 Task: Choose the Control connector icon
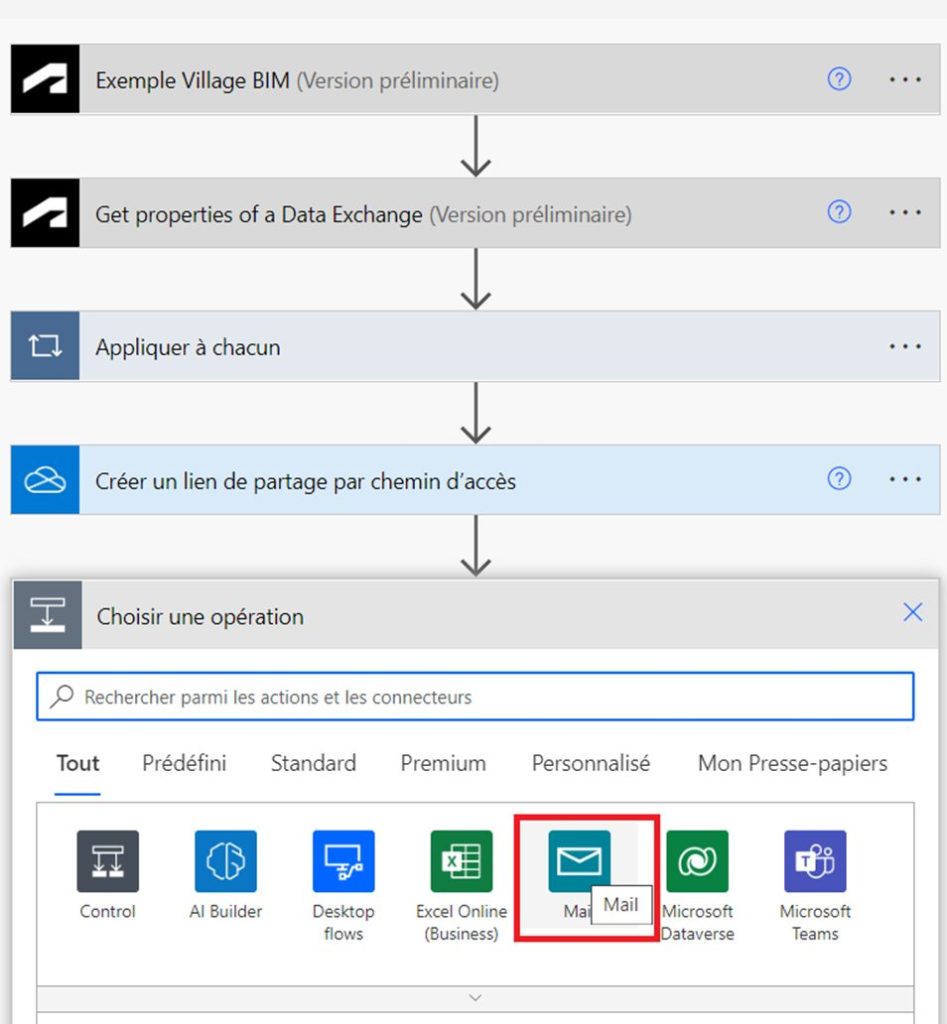(108, 861)
